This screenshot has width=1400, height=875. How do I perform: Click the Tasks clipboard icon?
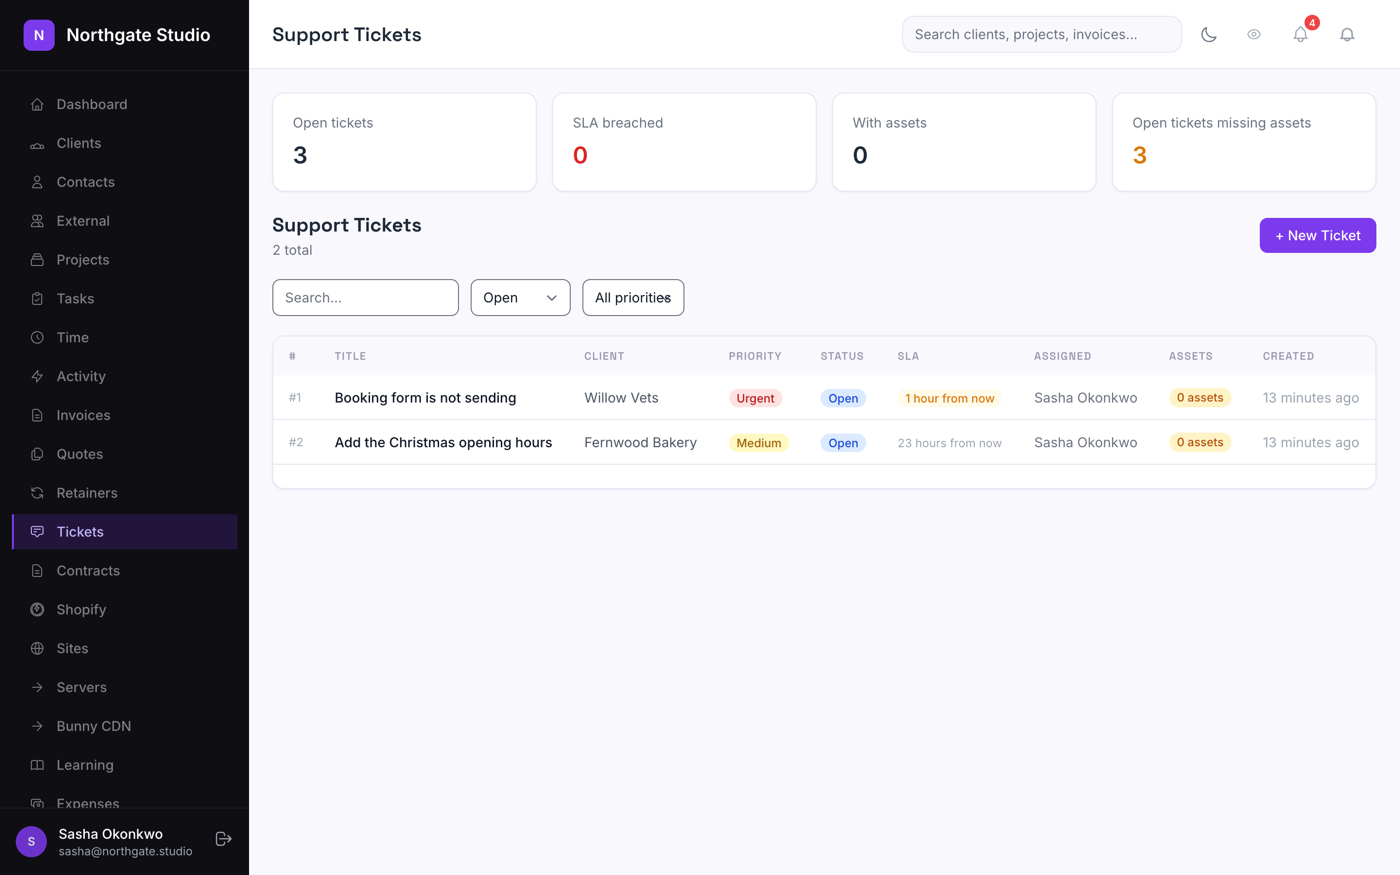(37, 299)
